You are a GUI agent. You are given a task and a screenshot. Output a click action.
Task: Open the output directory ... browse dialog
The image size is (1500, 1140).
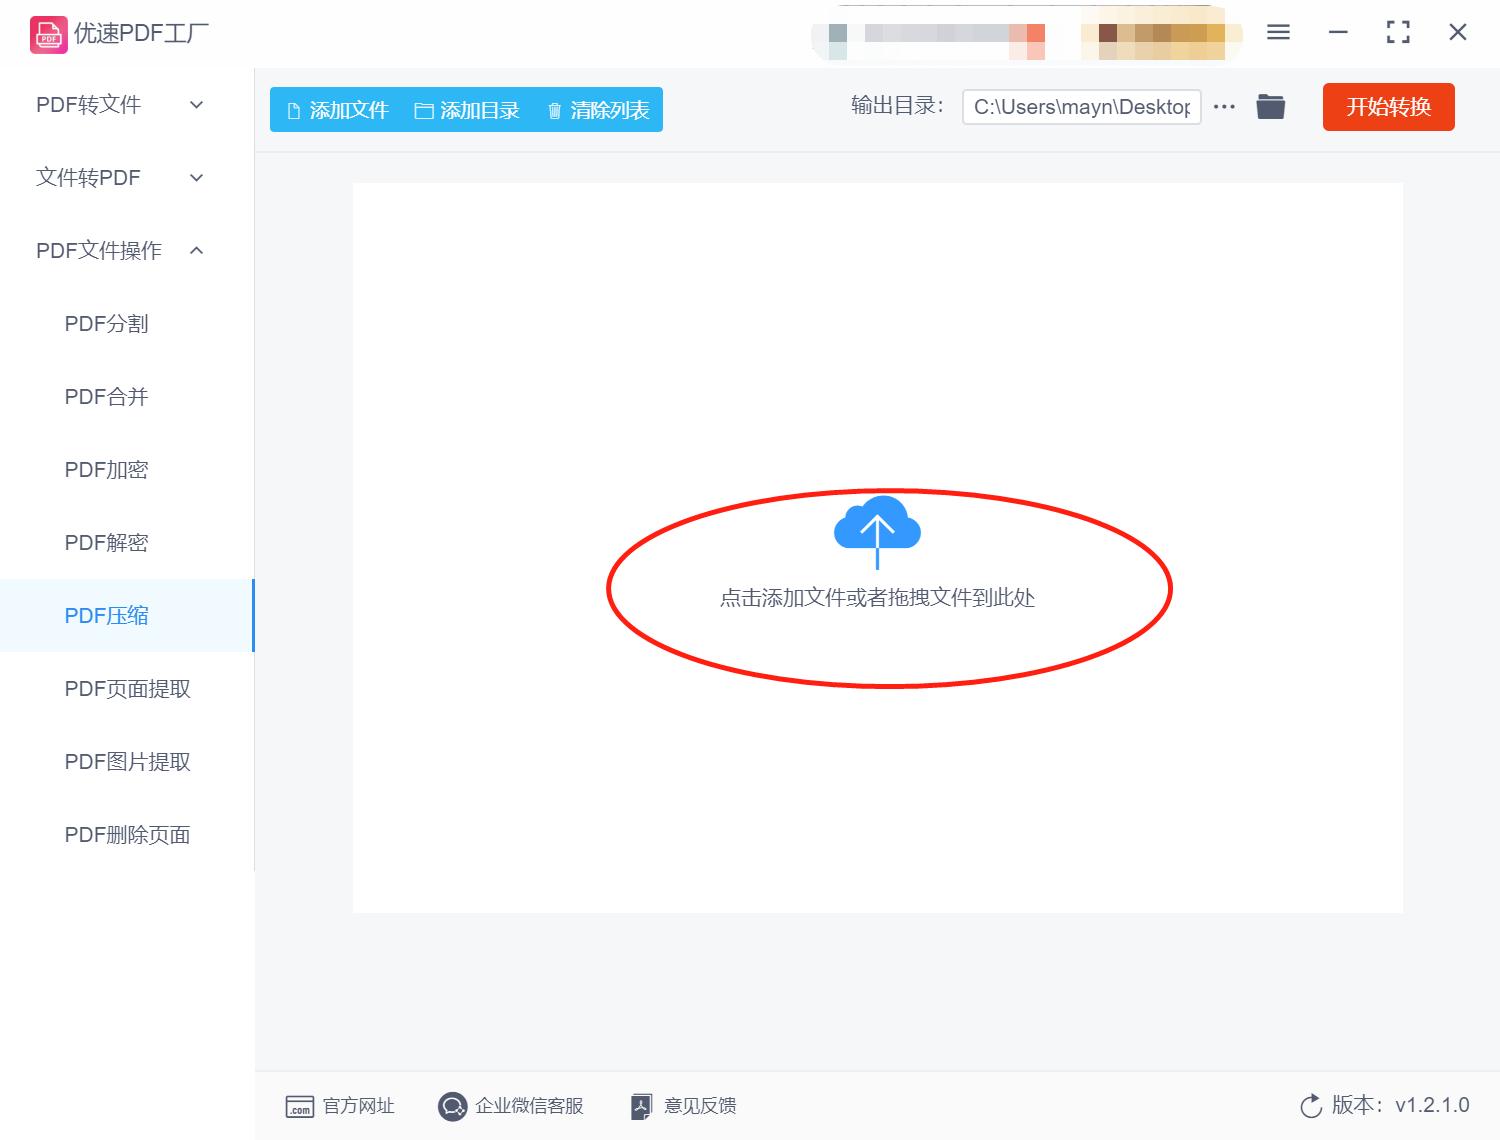(x=1224, y=106)
